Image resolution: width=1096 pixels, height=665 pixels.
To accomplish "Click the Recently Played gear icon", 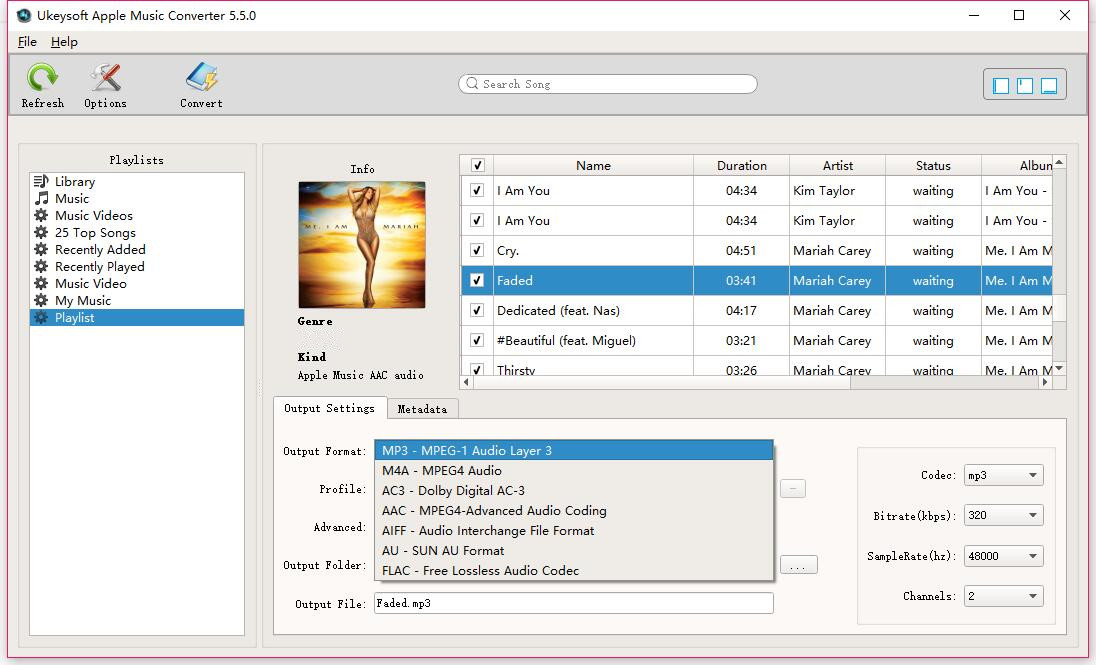I will [41, 266].
